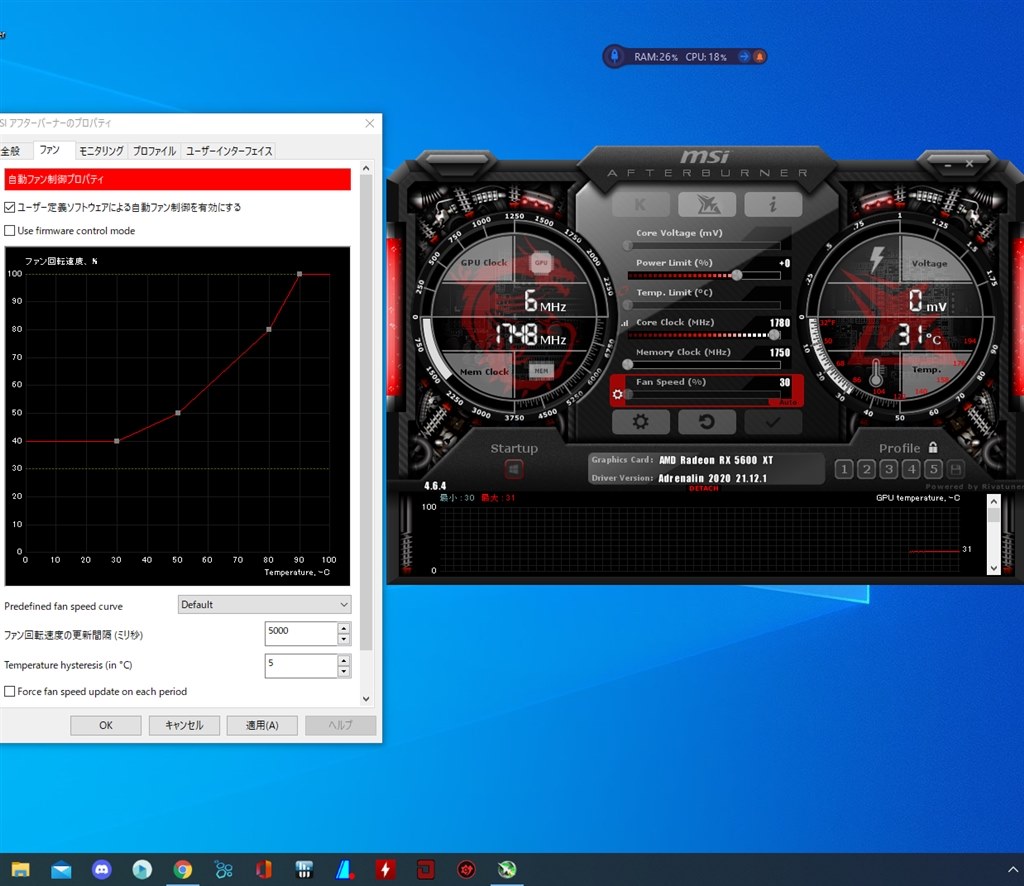Select fan curve point at 90°C 100%
This screenshot has width=1024, height=886.
[300, 274]
